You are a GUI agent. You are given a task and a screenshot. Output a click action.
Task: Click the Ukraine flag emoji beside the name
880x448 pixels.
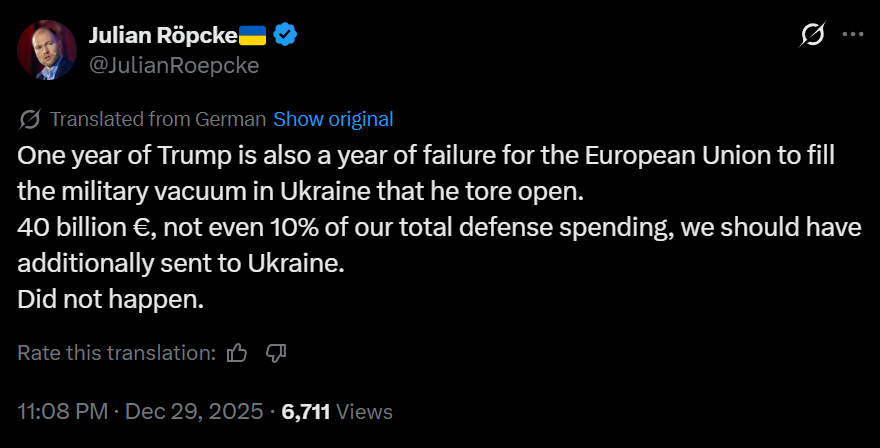tap(253, 35)
